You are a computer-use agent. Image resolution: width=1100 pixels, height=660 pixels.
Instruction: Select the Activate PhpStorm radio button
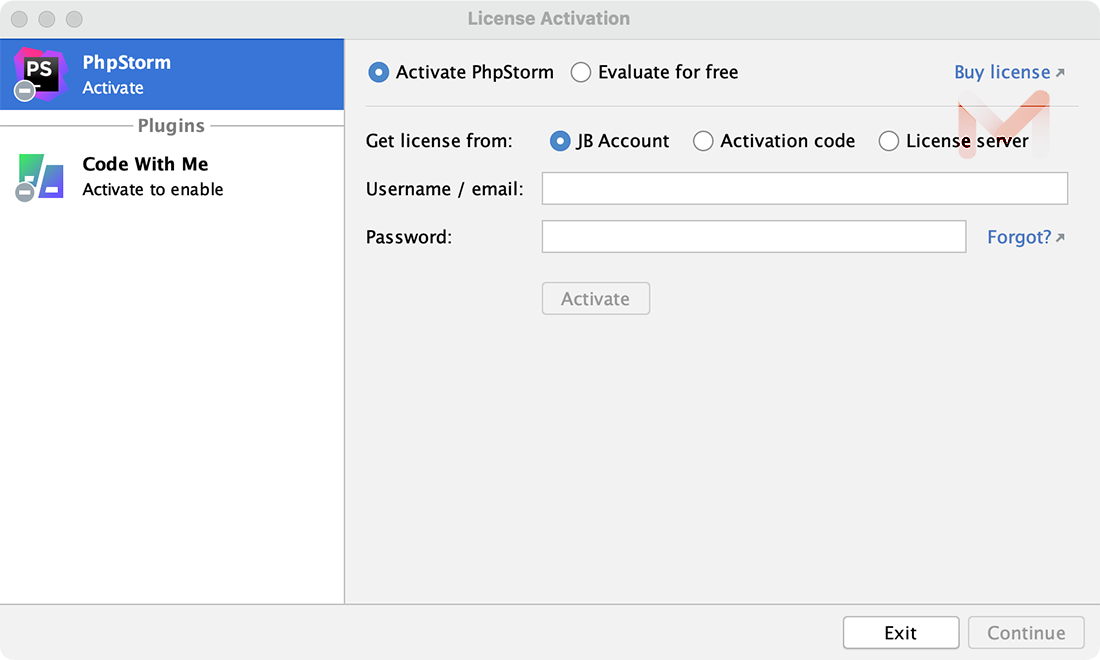[378, 72]
